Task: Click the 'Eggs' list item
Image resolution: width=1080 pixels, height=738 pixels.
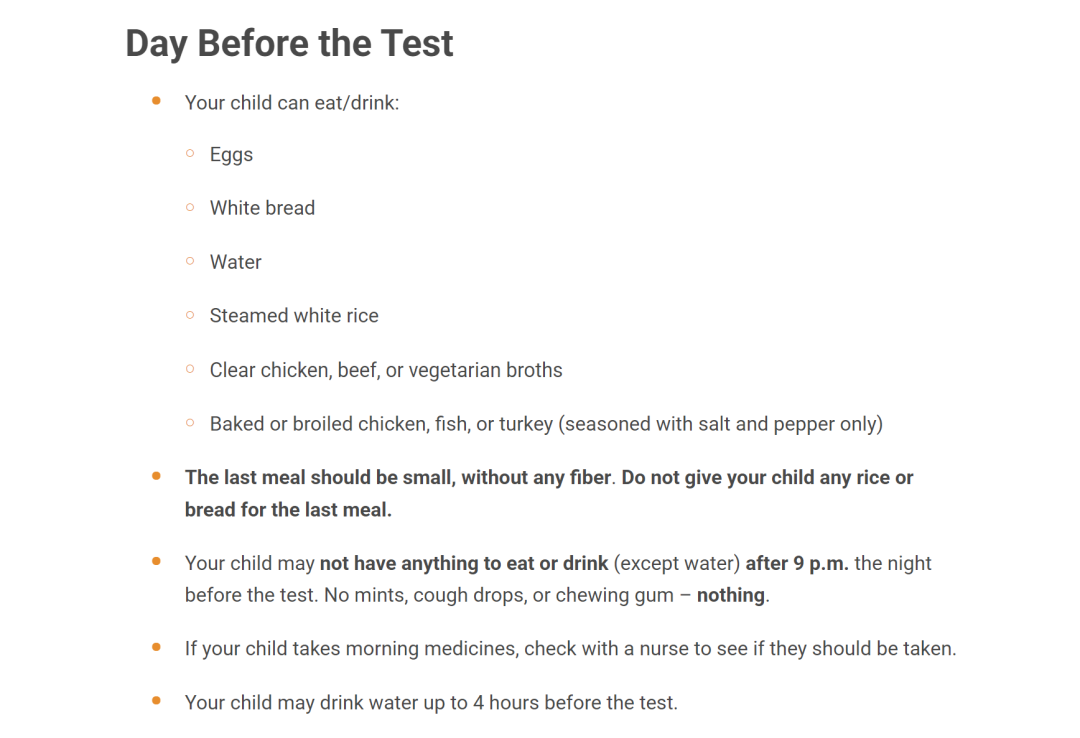Action: 231,154
